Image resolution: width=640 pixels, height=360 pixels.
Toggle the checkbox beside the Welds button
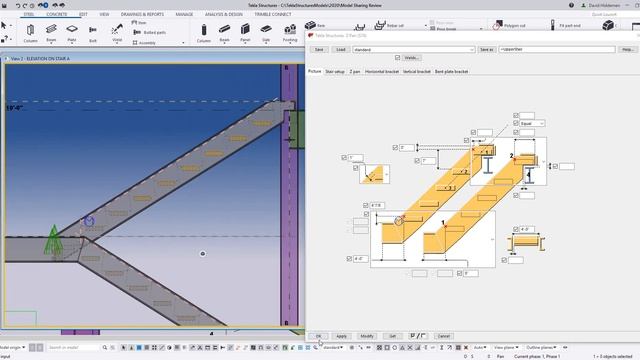click(398, 58)
